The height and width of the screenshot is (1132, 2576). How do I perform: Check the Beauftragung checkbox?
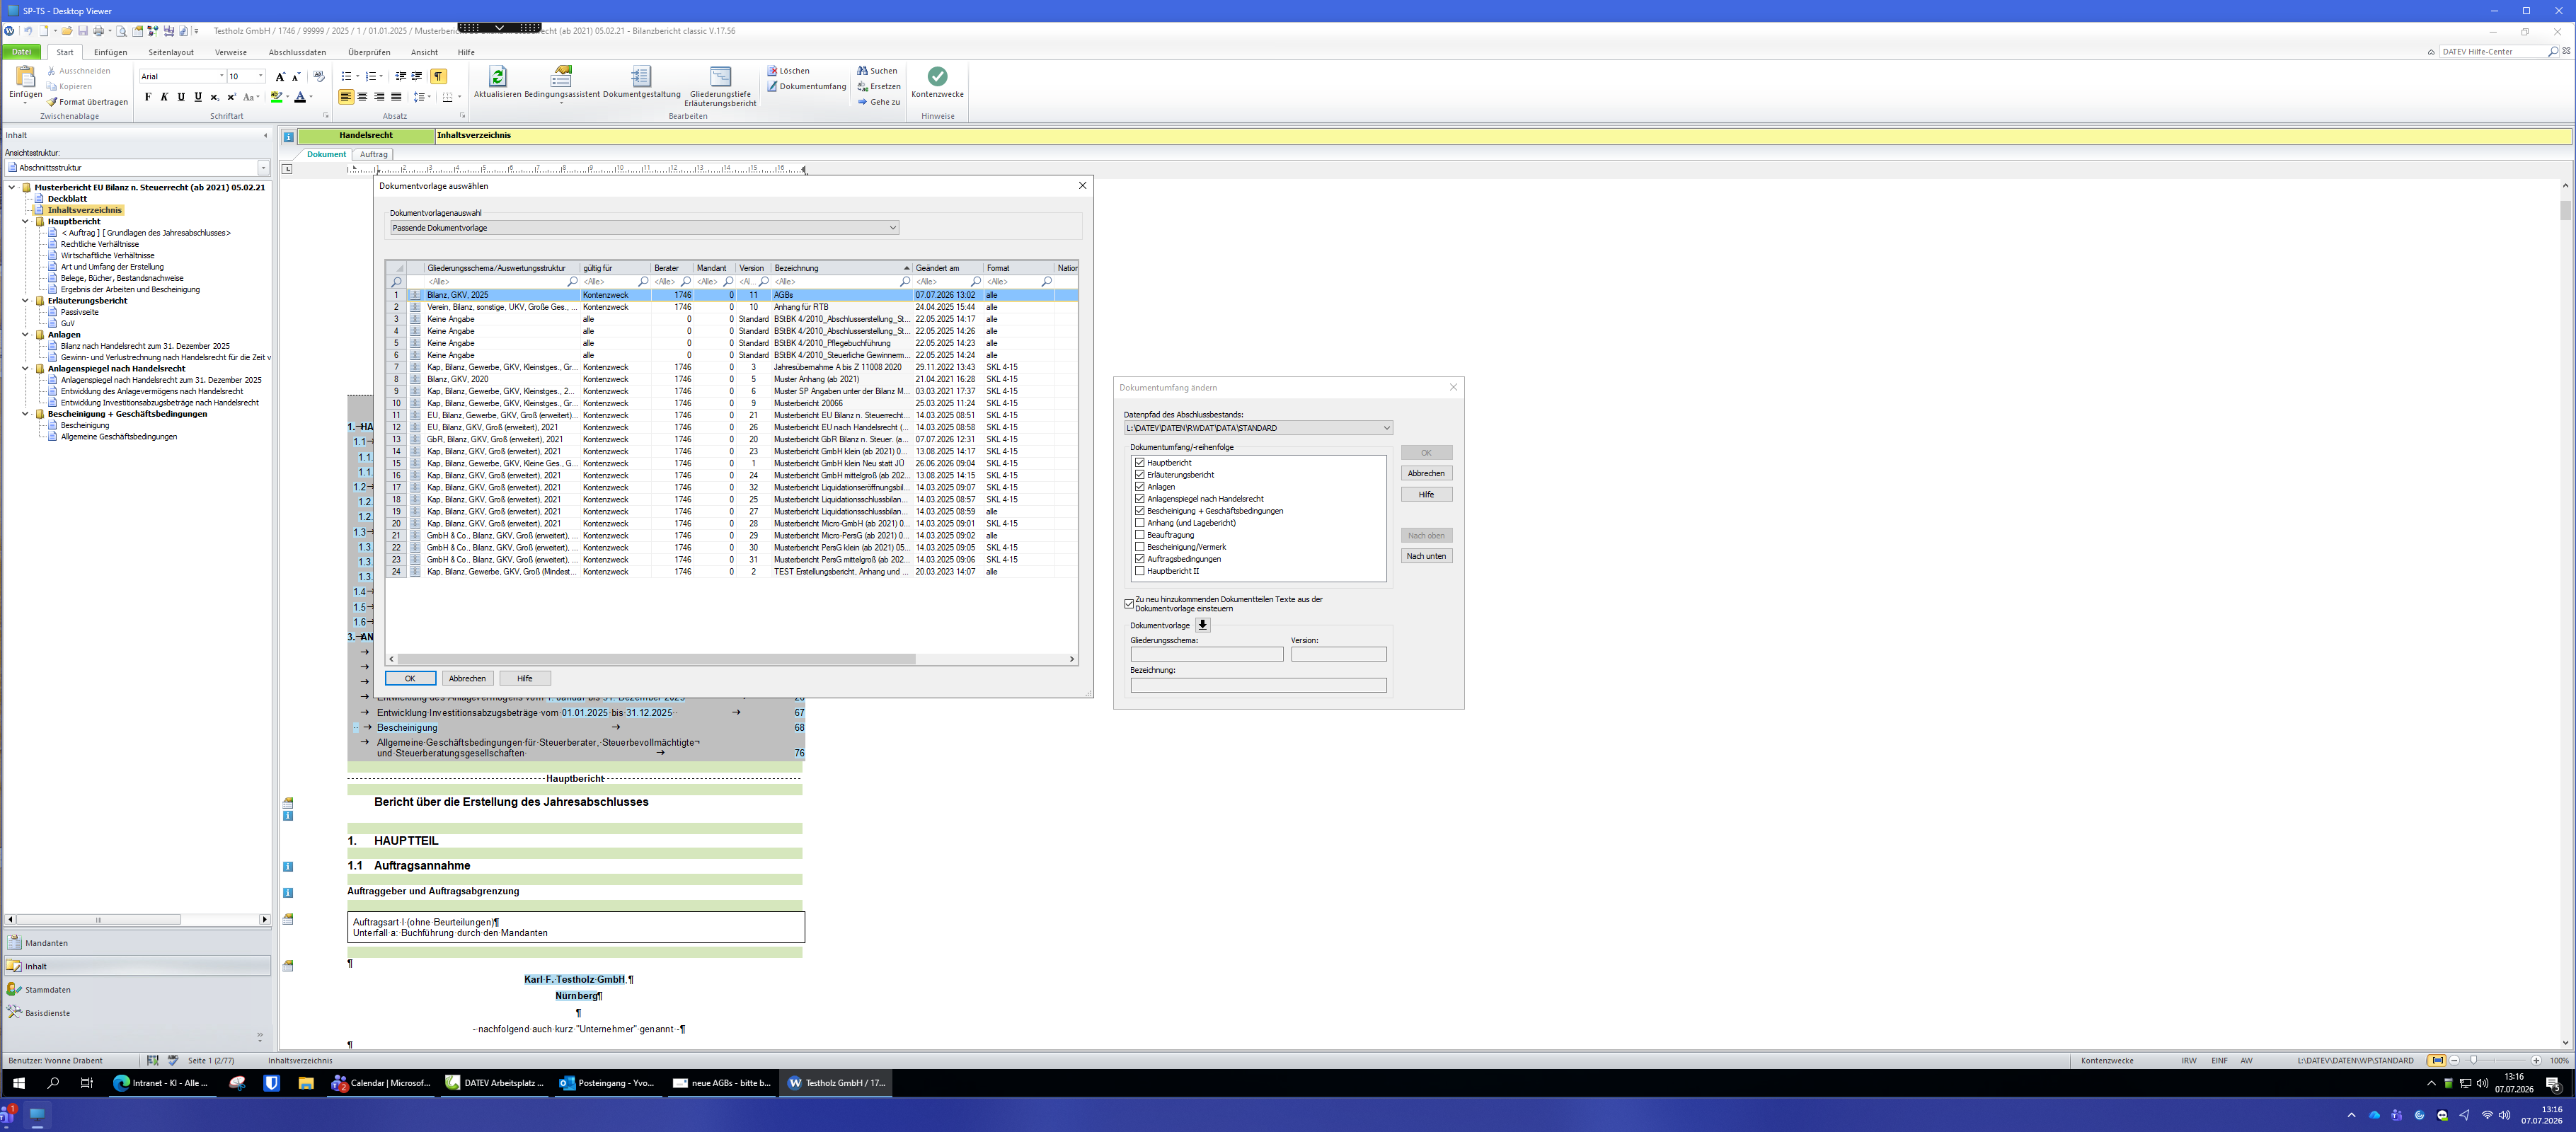tap(1140, 535)
